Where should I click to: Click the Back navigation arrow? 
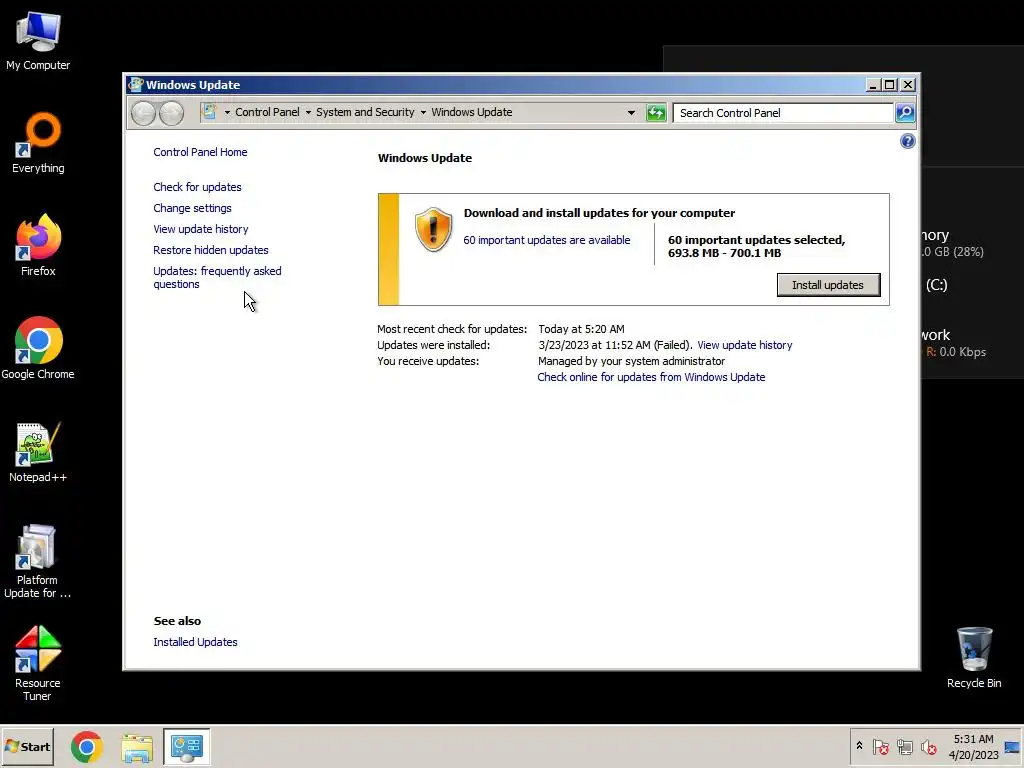(x=143, y=113)
